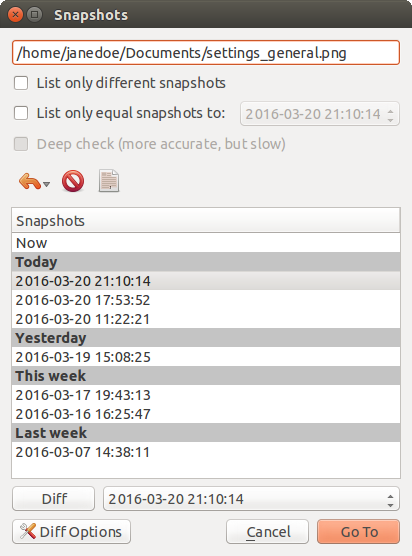
Task: Click the Snapshots column header
Action: point(206,221)
